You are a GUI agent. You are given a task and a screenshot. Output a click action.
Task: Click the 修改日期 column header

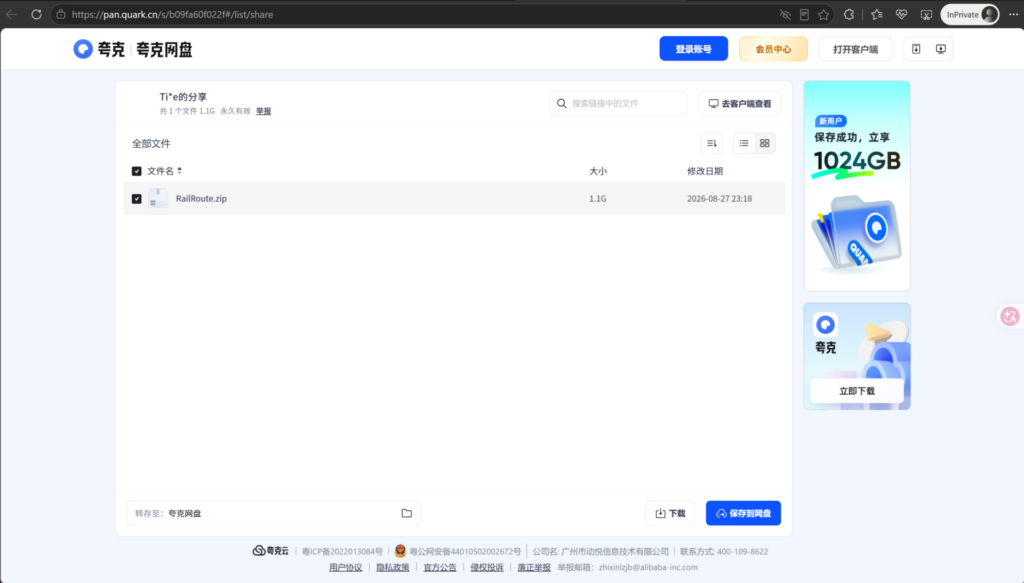(x=705, y=171)
